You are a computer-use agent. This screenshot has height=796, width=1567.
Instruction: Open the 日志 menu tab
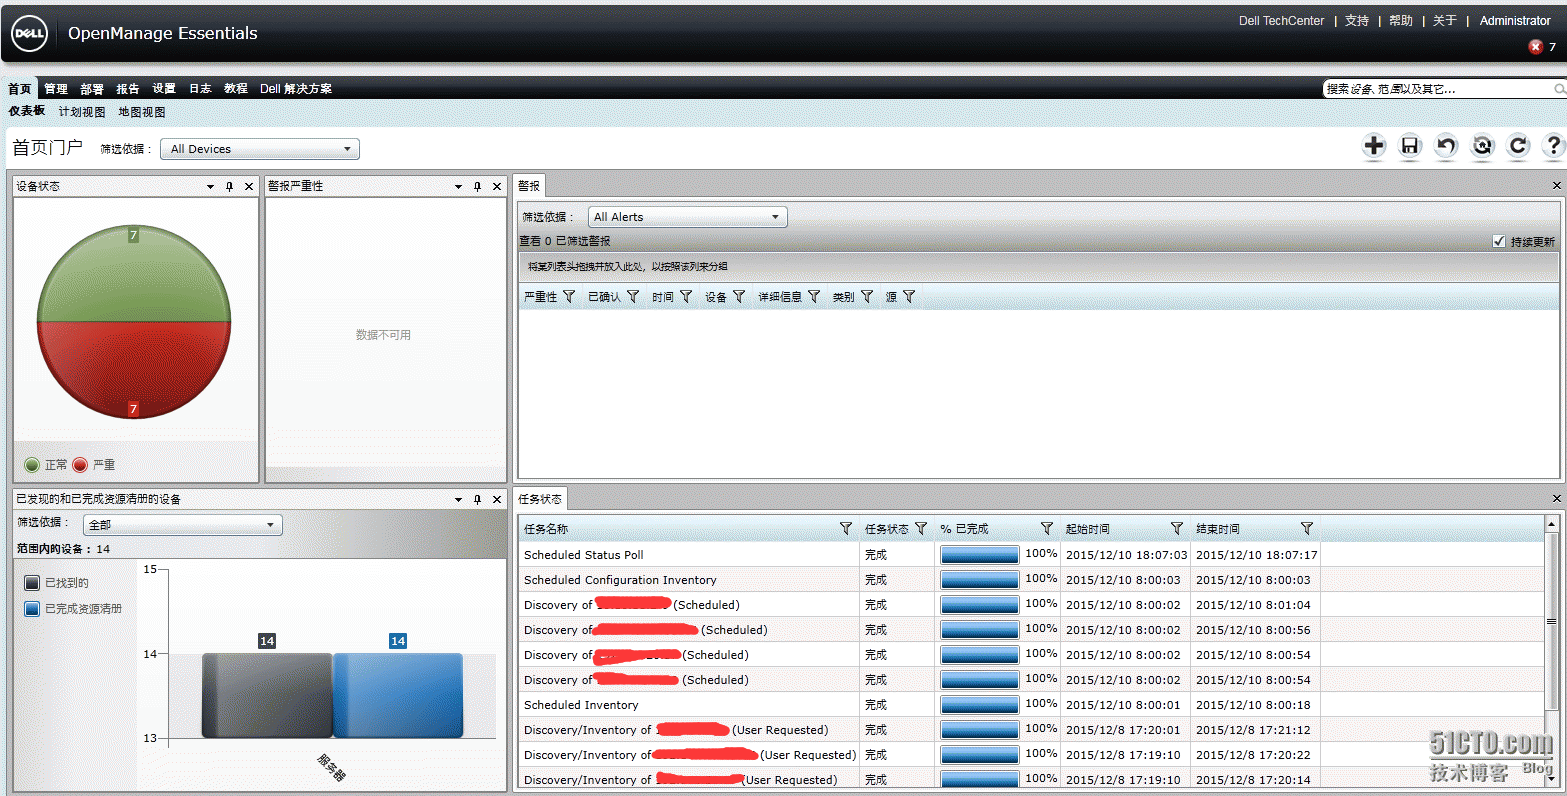200,89
